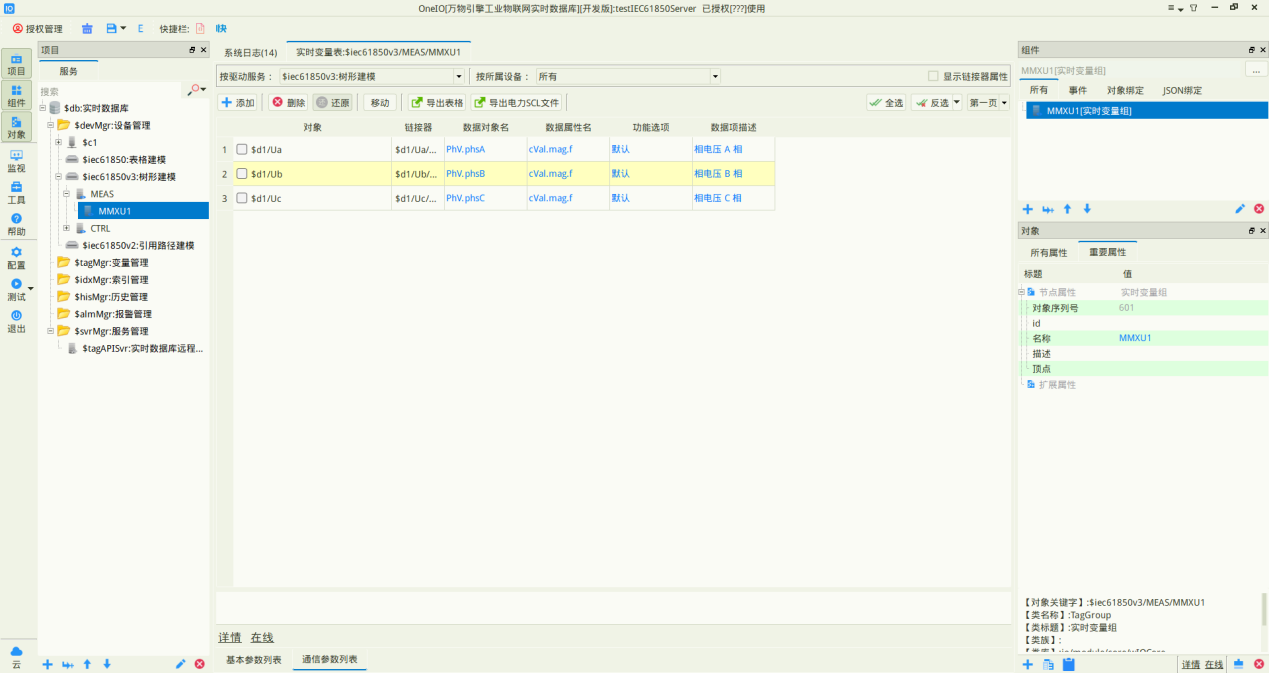
Task: Click red delete icon in components panel
Action: point(1258,209)
